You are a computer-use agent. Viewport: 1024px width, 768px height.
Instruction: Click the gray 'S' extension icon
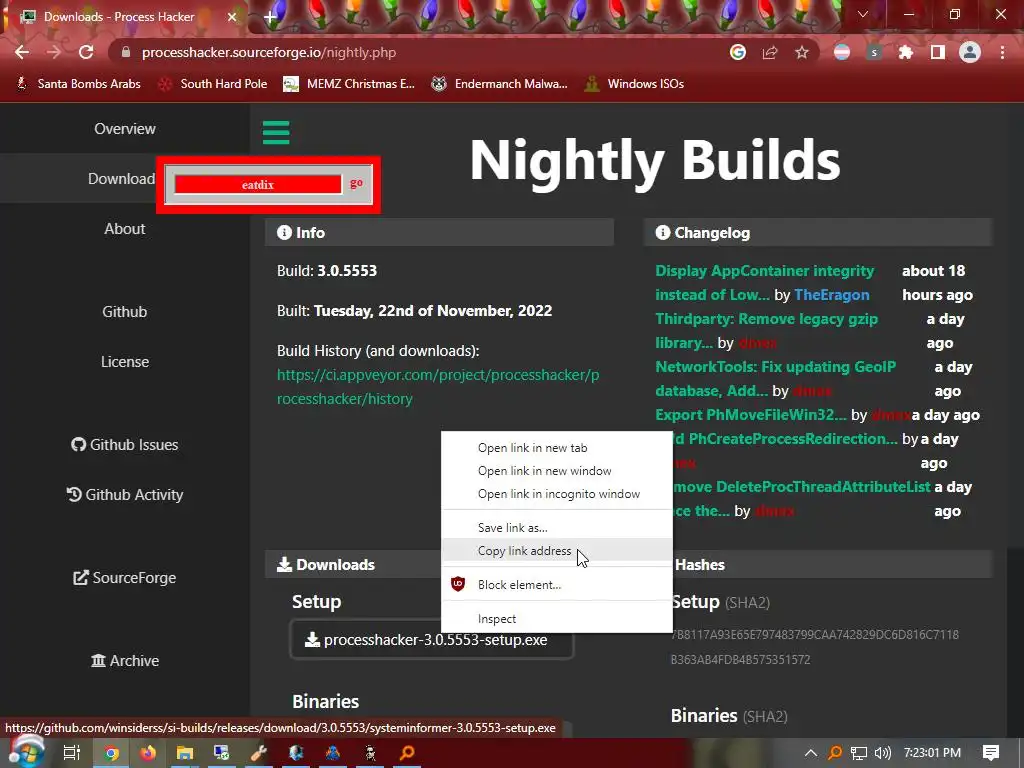(x=874, y=52)
